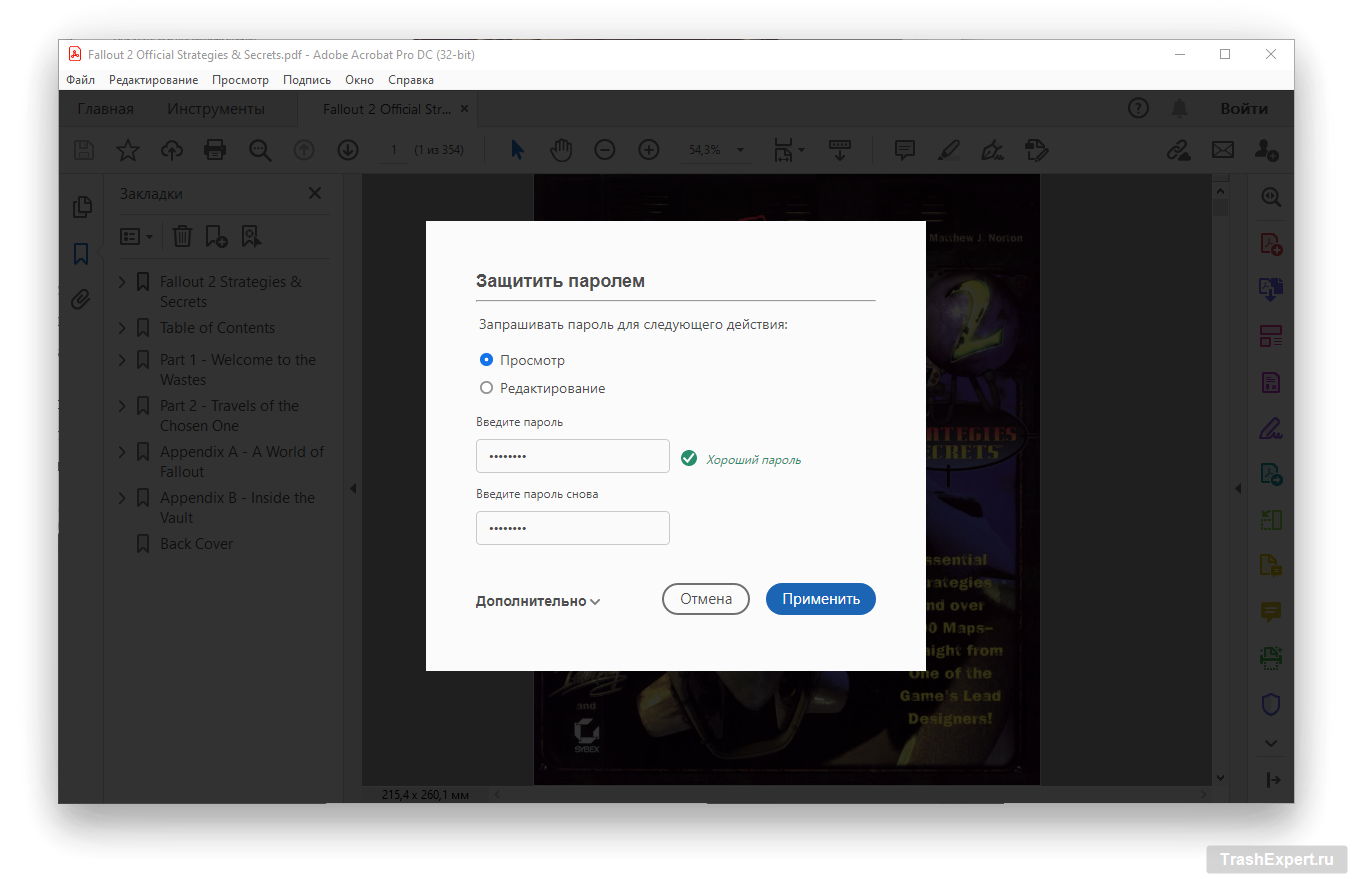Switch to the Инструменты tab
Image resolution: width=1353 pixels, height=879 pixels.
pyautogui.click(x=216, y=109)
